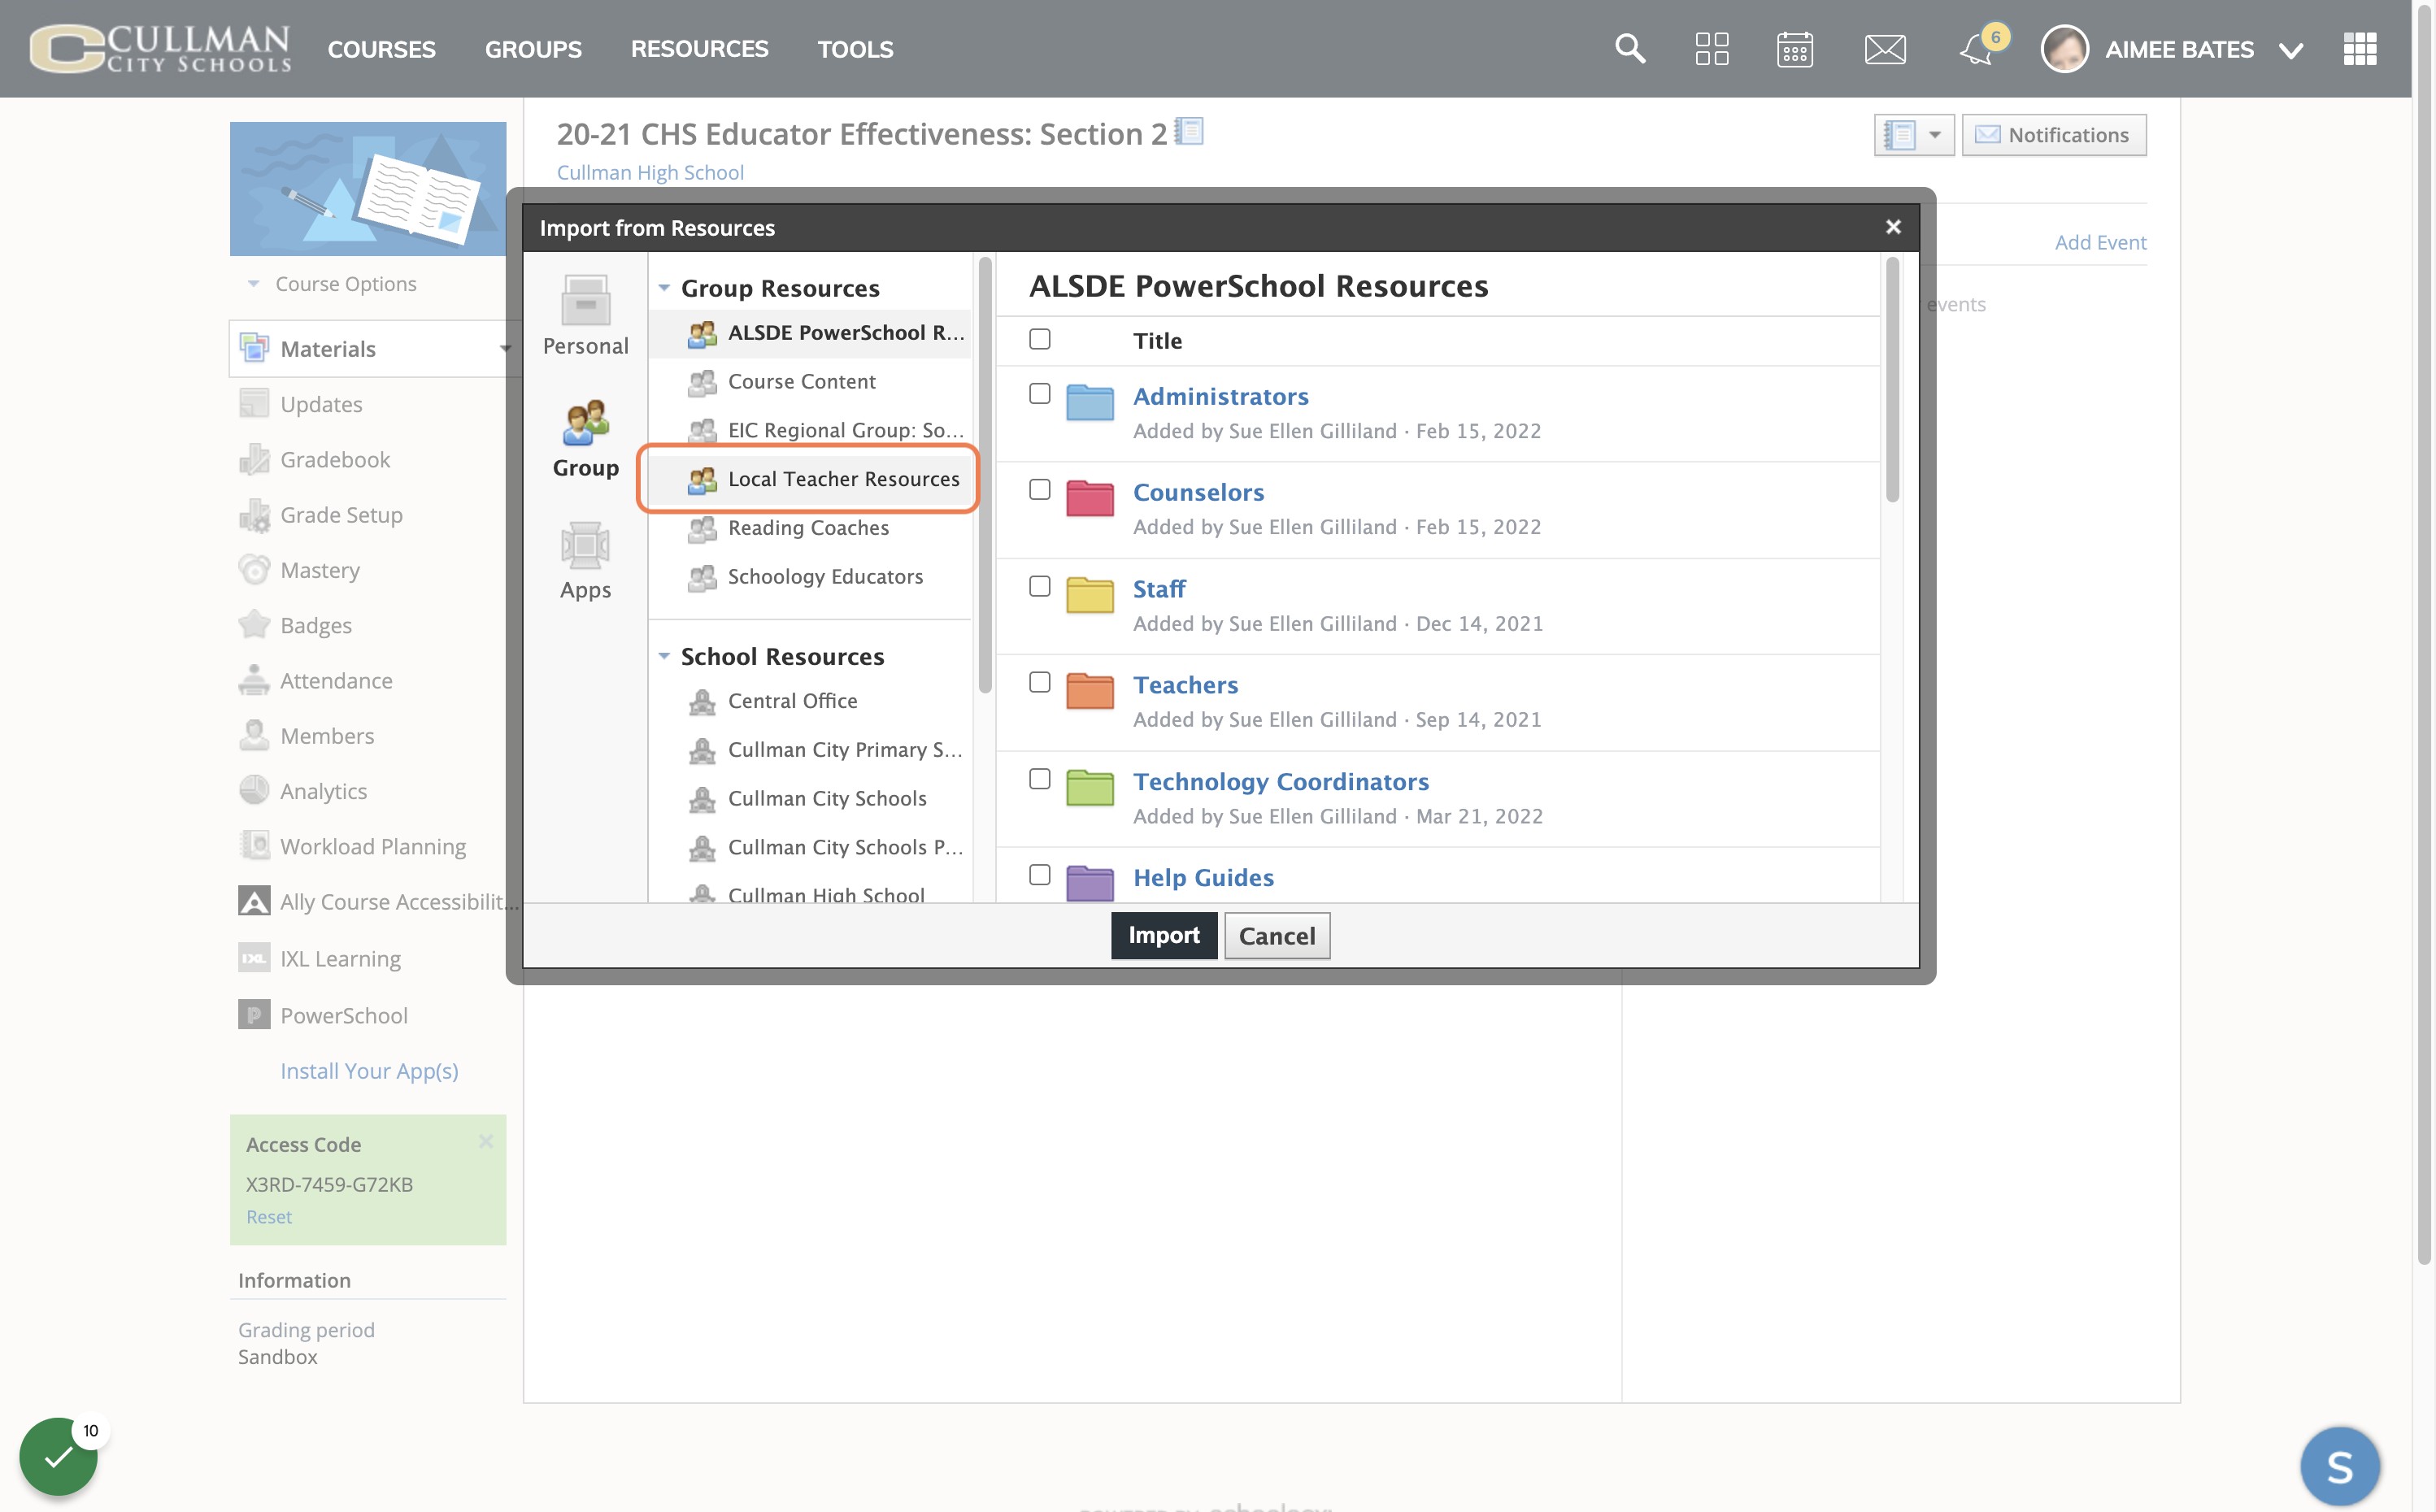The image size is (2436, 1512).
Task: Select Reading Coaches group
Action: click(810, 528)
